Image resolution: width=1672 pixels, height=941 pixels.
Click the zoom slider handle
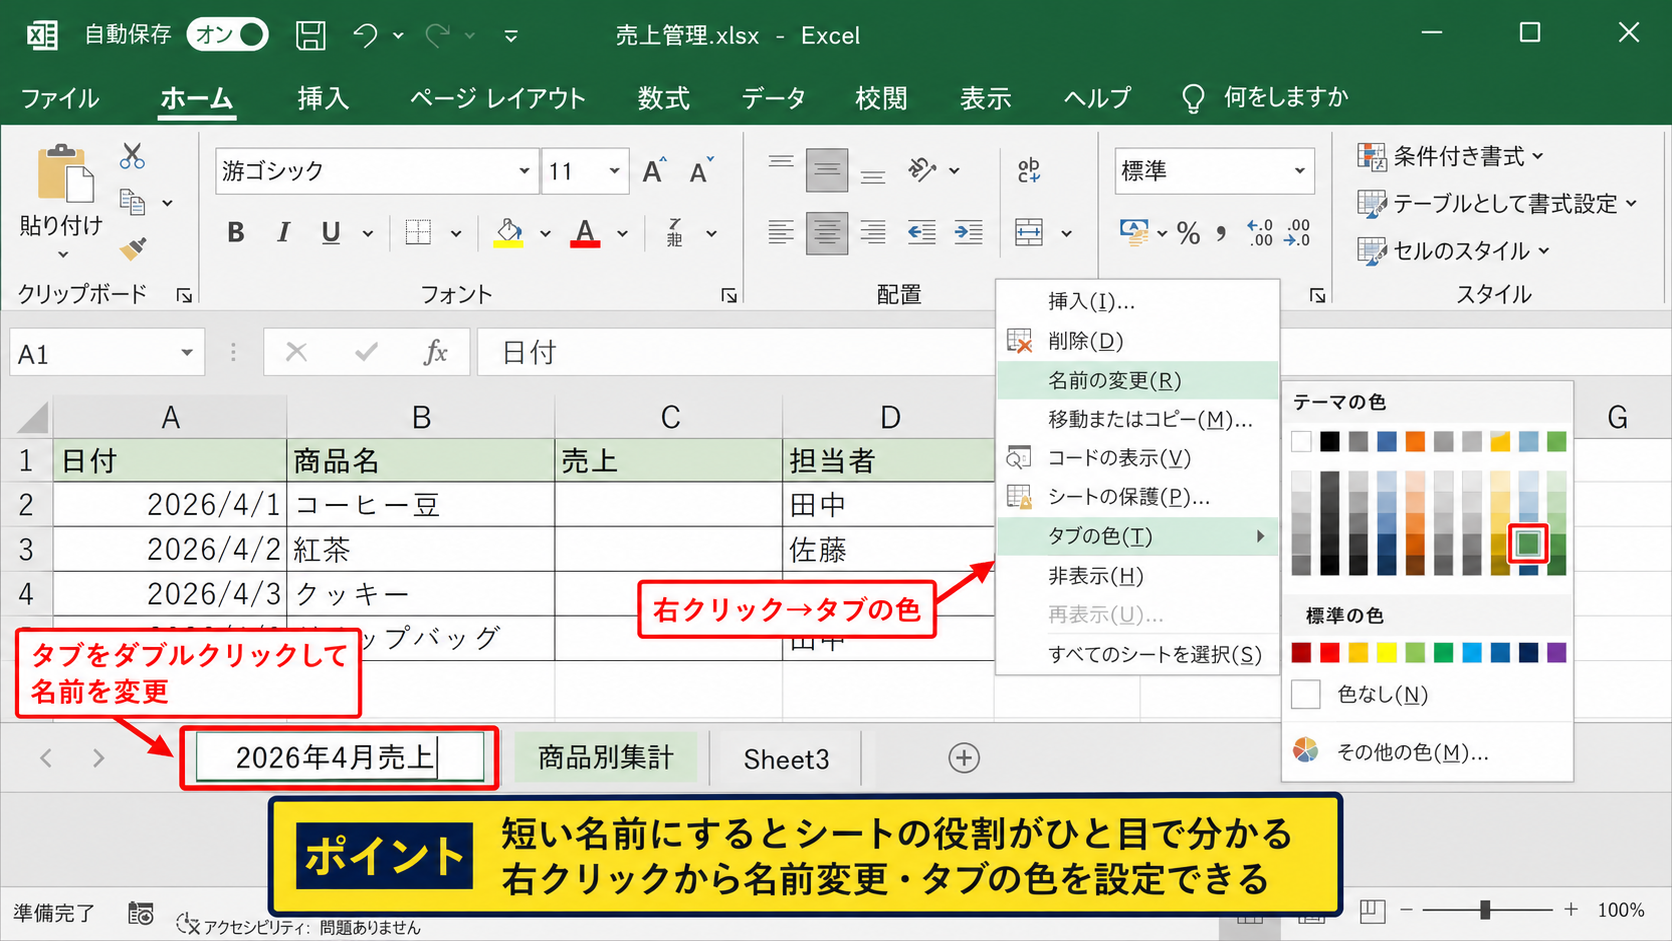coord(1485,910)
